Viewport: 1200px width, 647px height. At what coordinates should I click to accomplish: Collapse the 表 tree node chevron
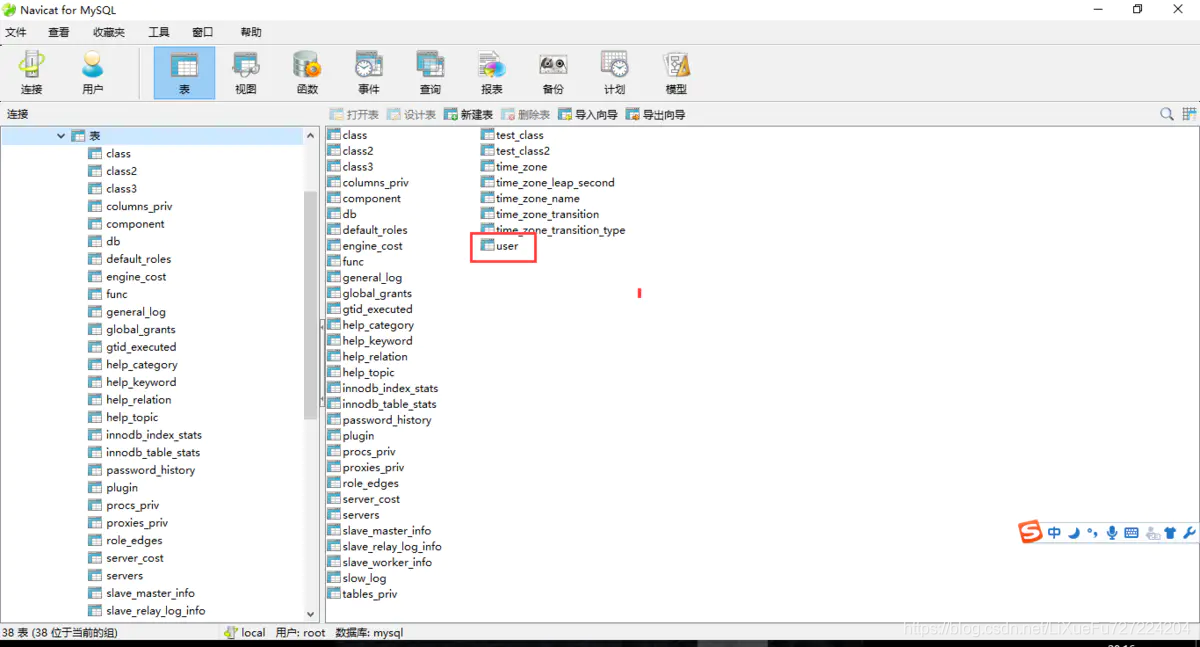pyautogui.click(x=61, y=135)
